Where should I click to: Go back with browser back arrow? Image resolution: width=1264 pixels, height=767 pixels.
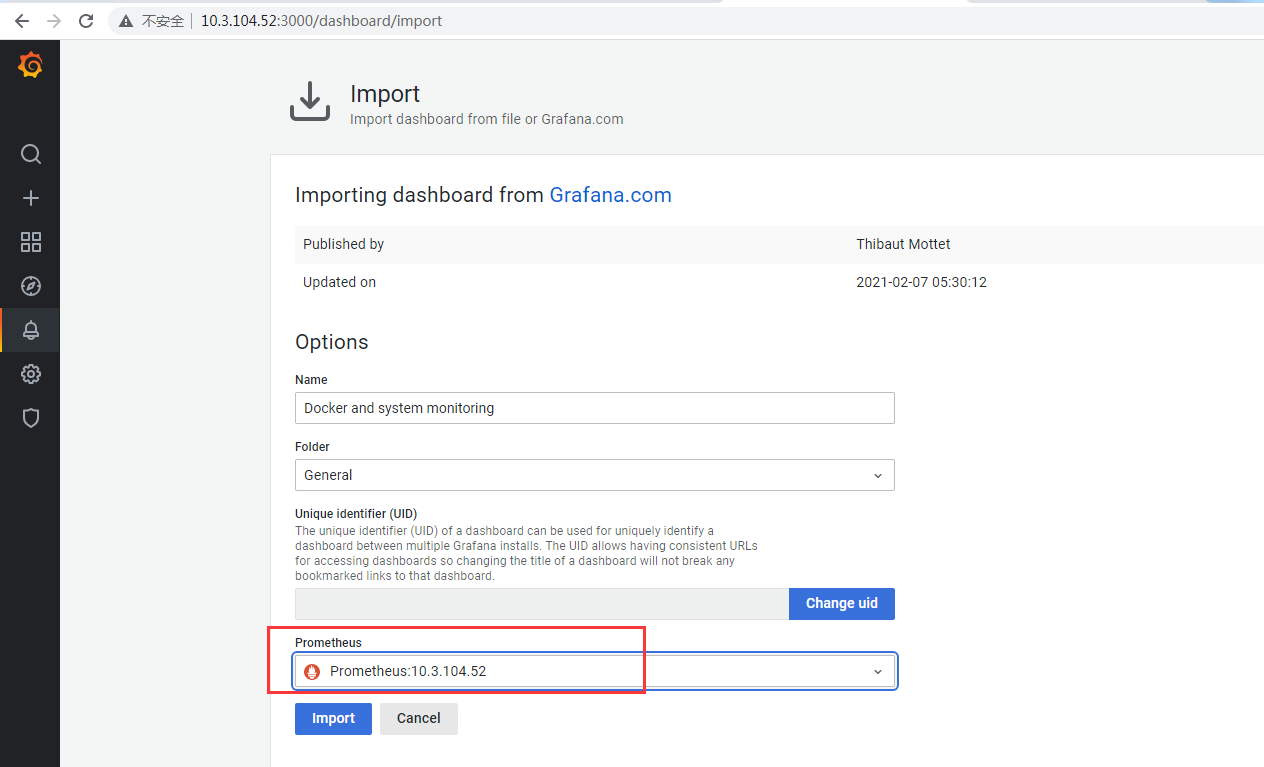coord(22,21)
